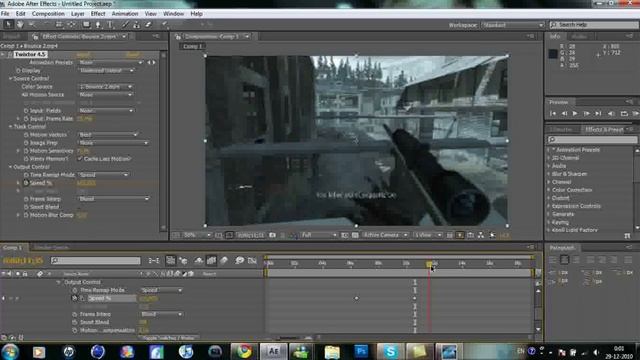The width and height of the screenshot is (640, 360).
Task: Select the Hand tool
Action: pyautogui.click(x=20, y=24)
